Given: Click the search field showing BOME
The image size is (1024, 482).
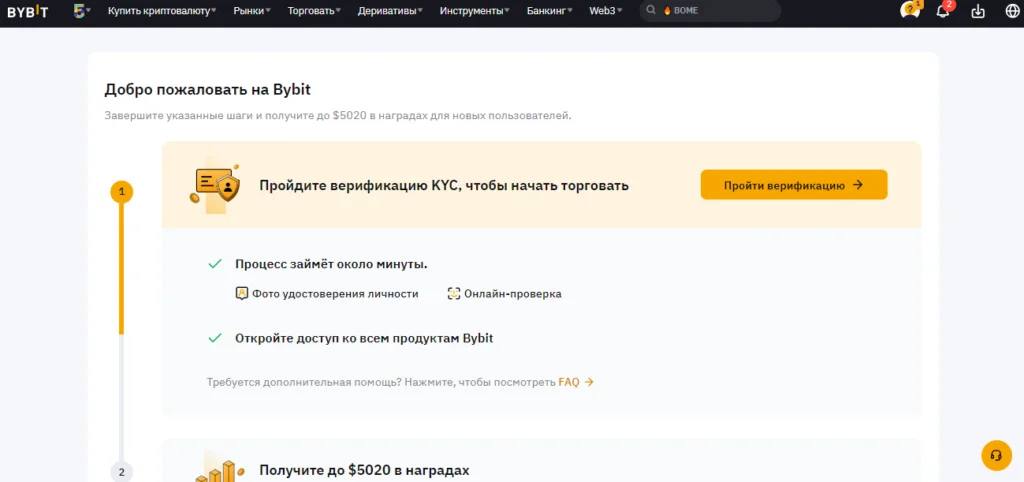Looking at the screenshot, I should tap(710, 11).
